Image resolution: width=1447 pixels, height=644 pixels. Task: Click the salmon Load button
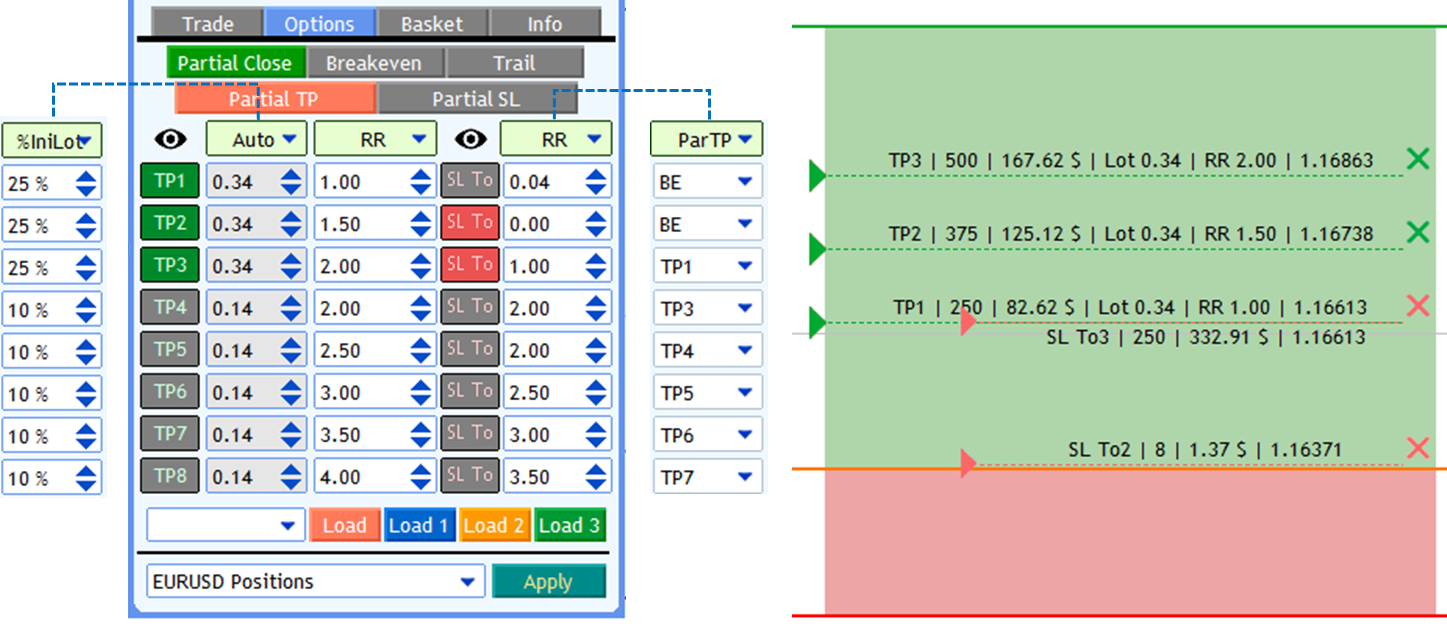(345, 525)
